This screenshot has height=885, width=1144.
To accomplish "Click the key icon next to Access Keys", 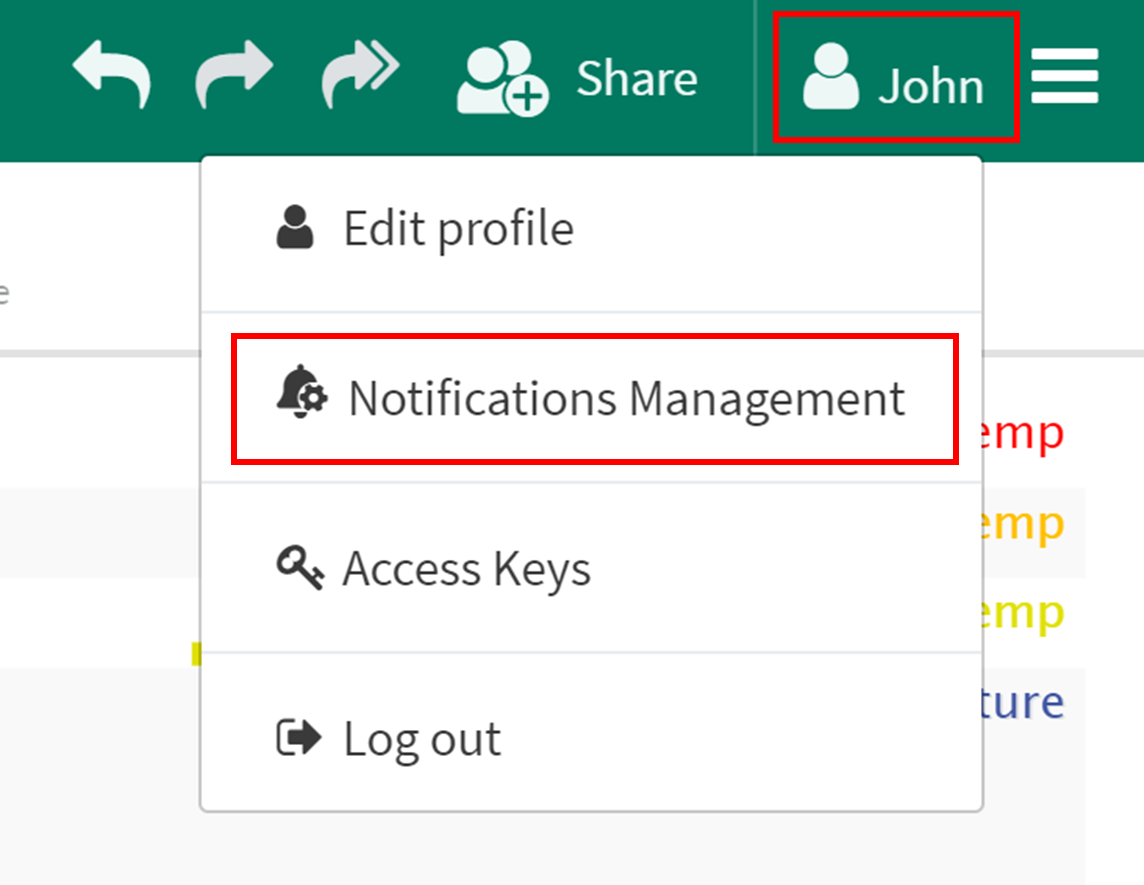I will [299, 568].
